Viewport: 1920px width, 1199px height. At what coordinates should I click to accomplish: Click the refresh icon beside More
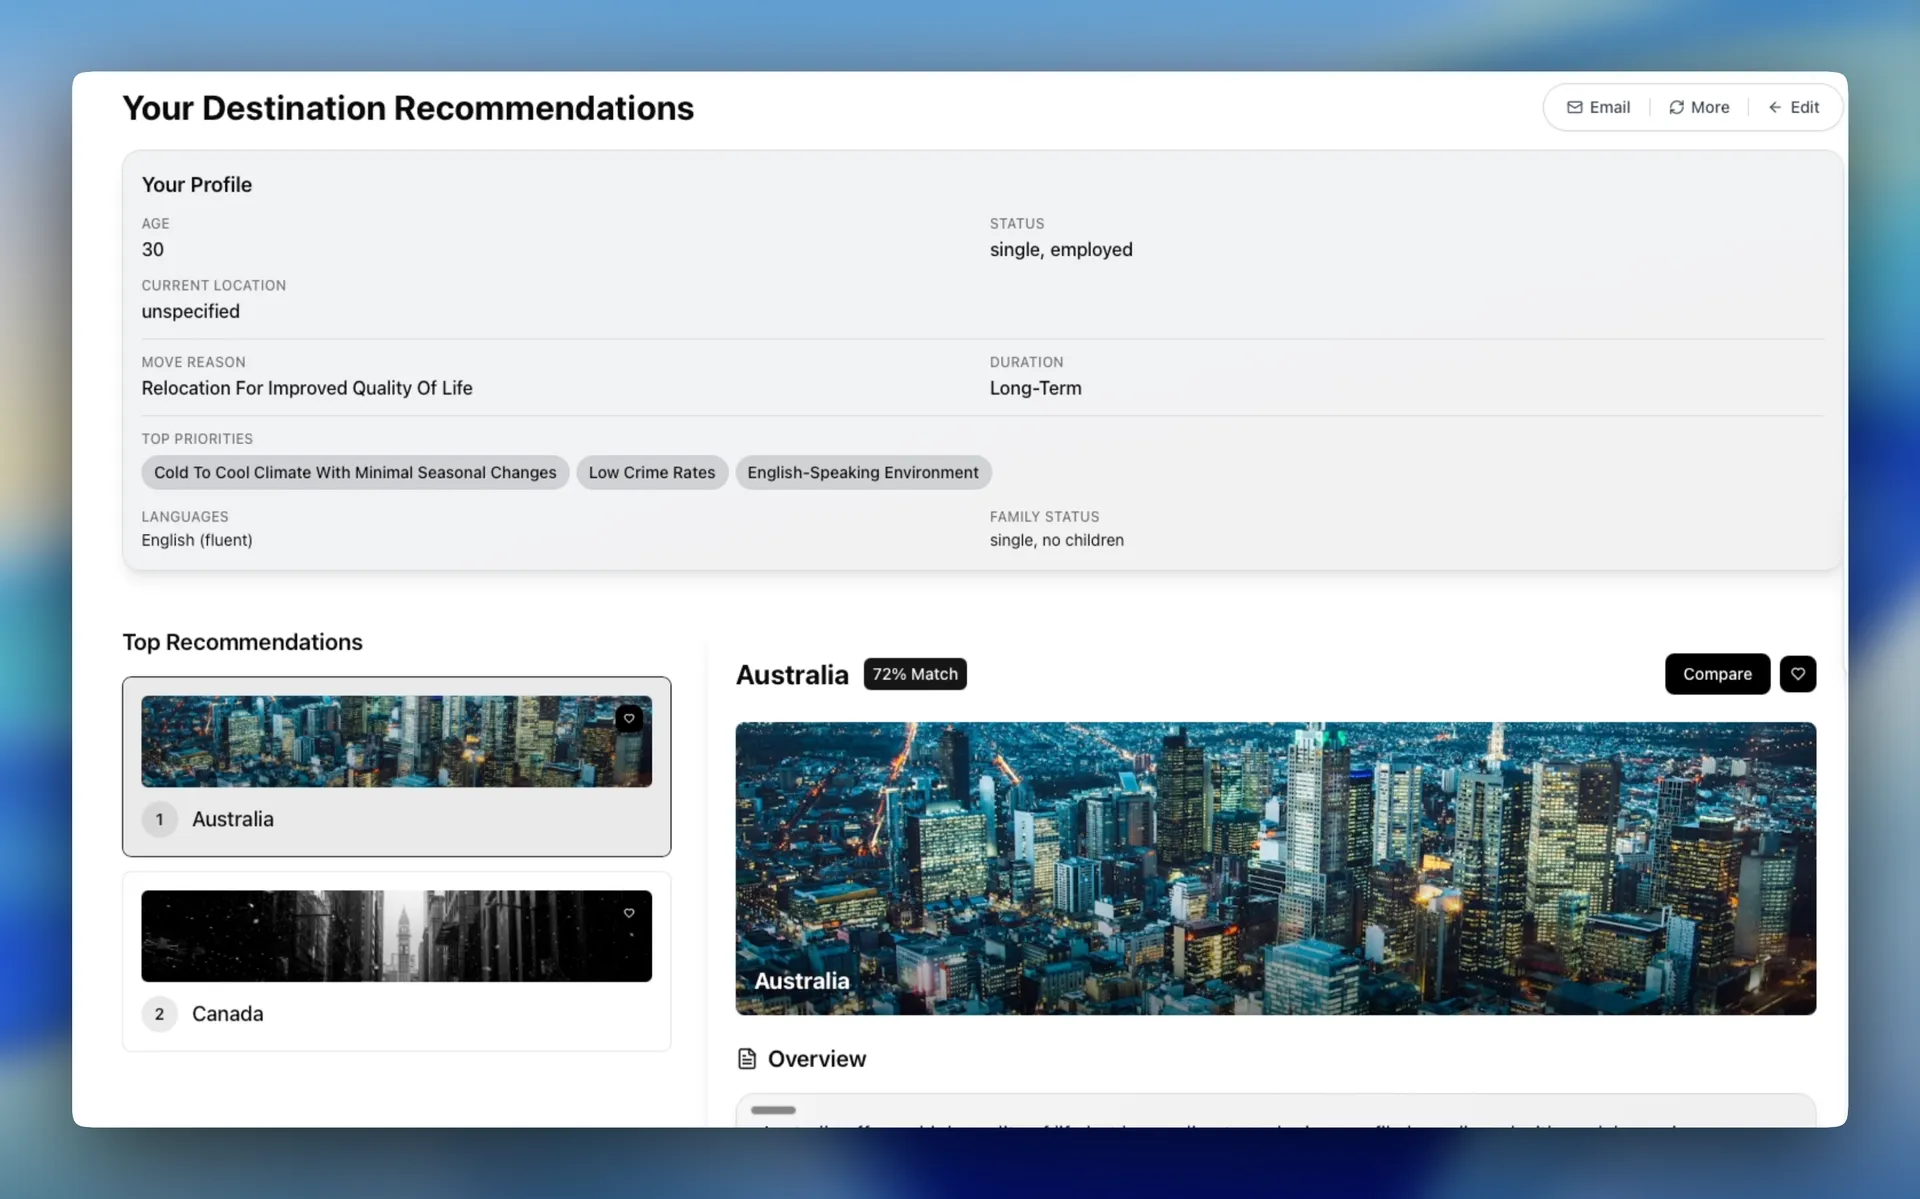1676,107
